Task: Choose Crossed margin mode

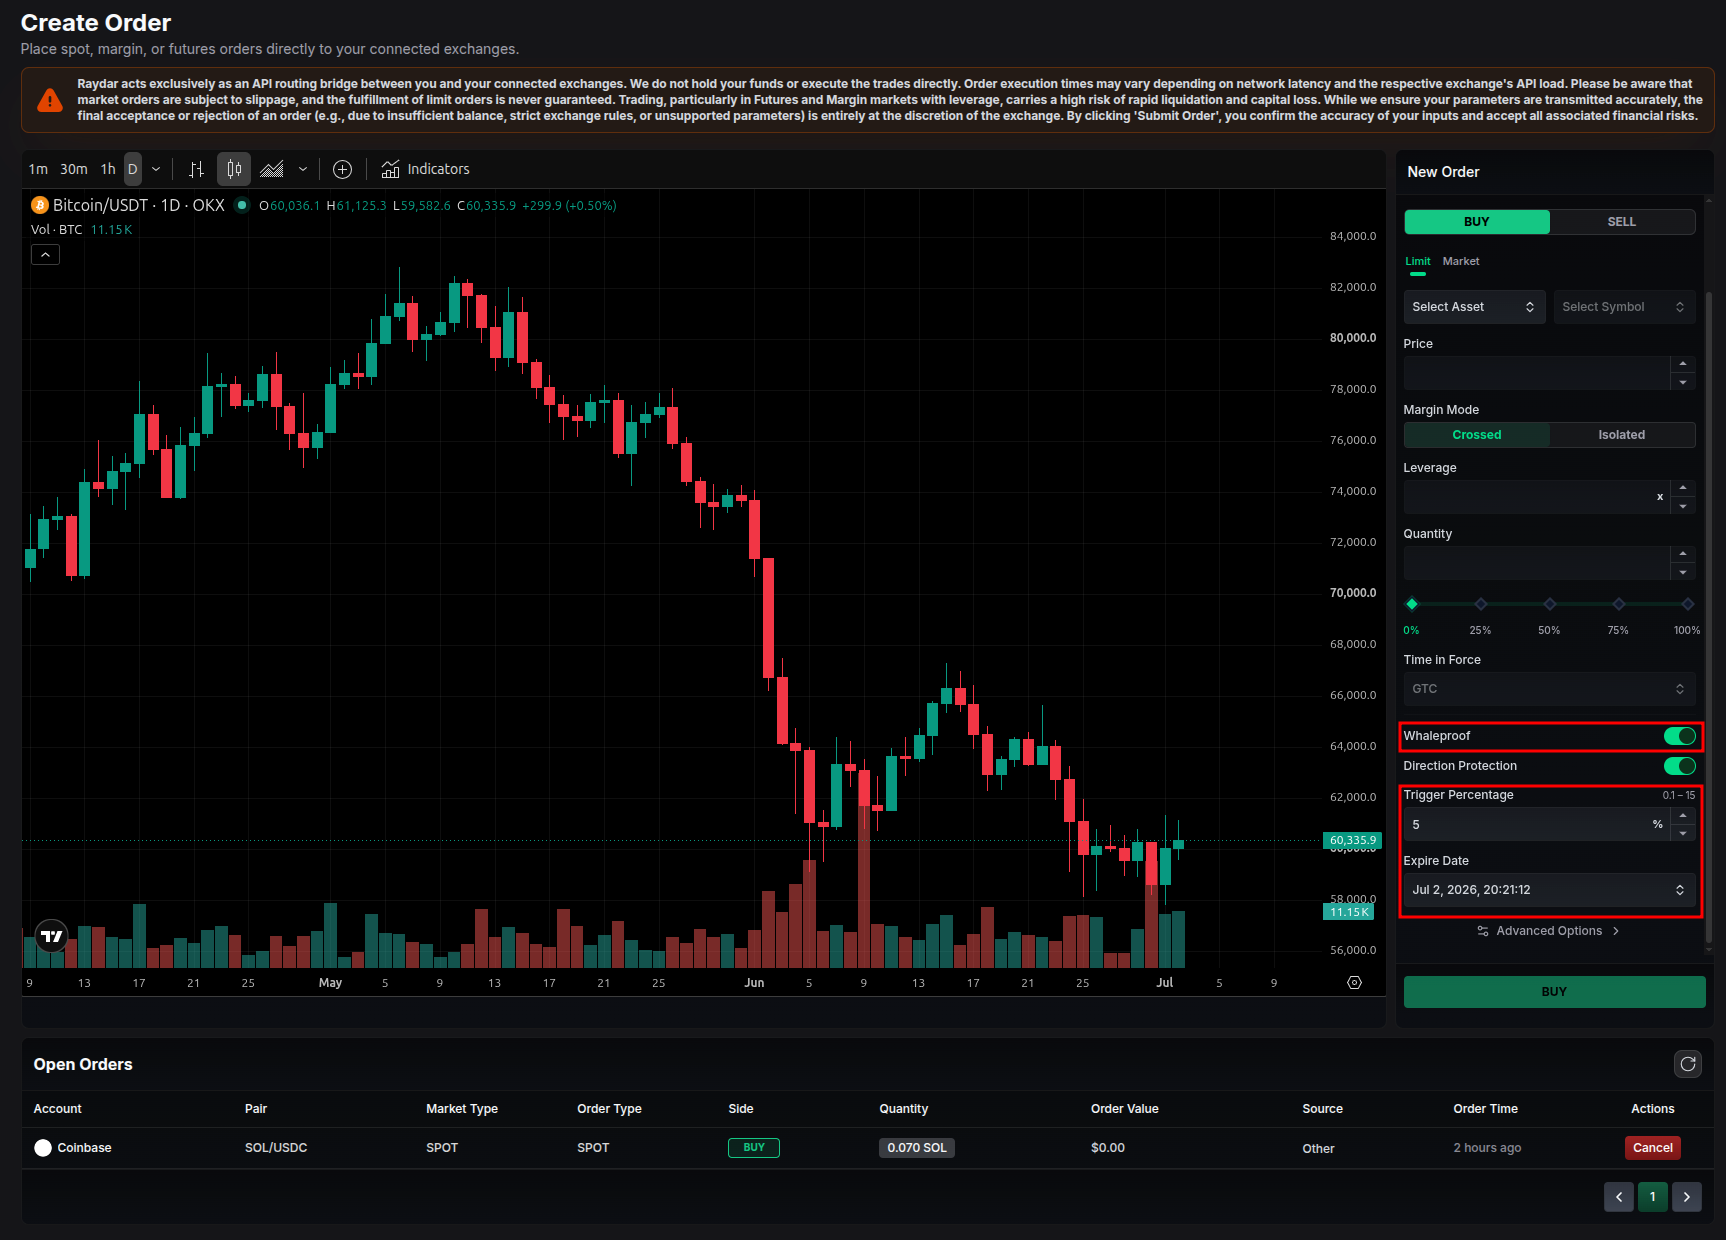Action: coord(1477,435)
